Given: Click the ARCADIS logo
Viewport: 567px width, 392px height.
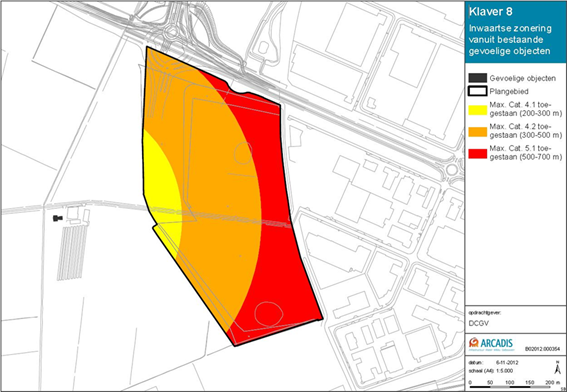Looking at the screenshot, I should (491, 344).
